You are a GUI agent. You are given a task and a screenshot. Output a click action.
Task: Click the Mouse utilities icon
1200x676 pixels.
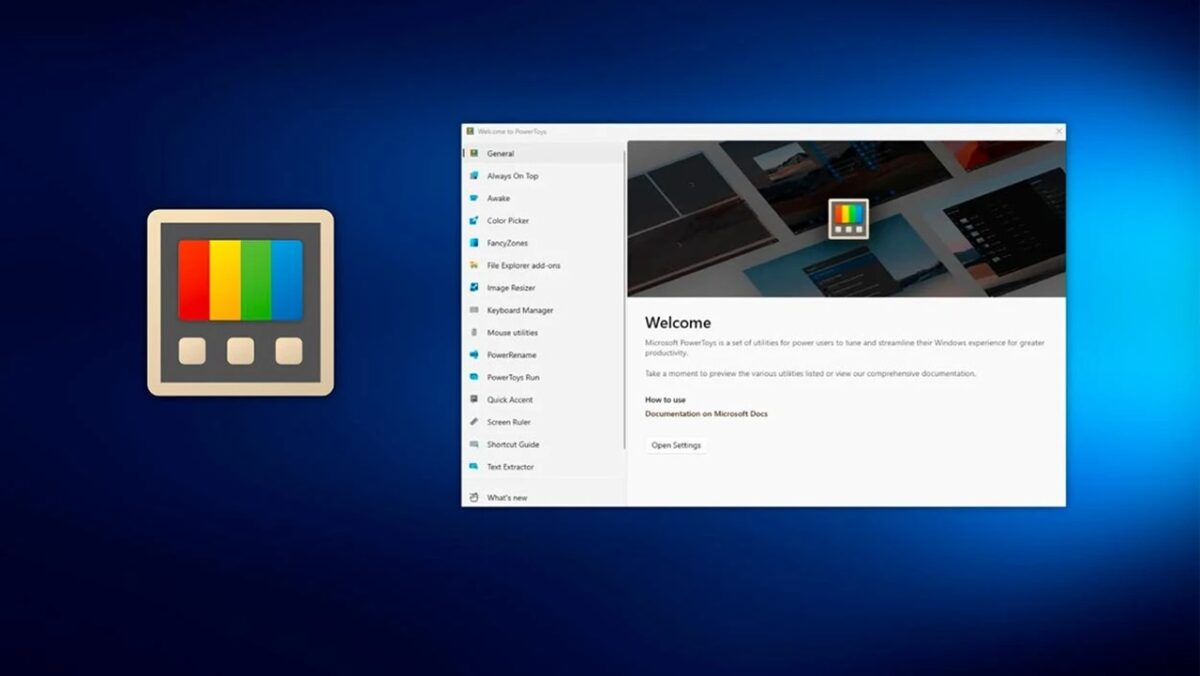[474, 332]
